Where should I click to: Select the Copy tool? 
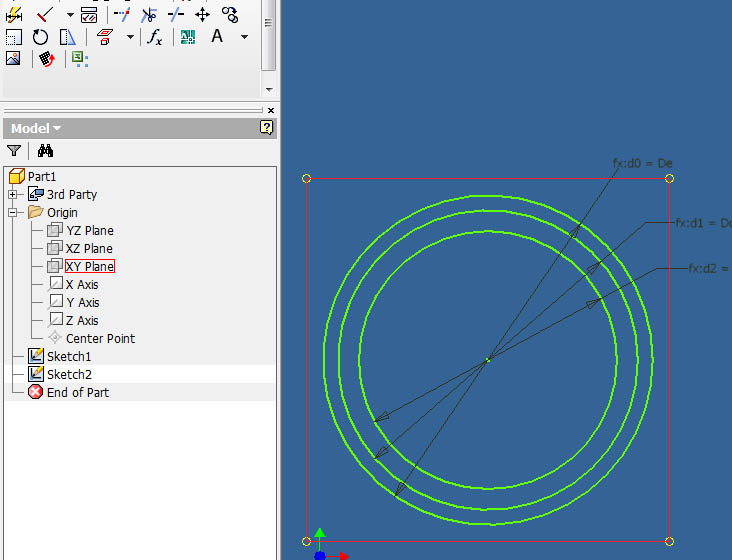230,15
